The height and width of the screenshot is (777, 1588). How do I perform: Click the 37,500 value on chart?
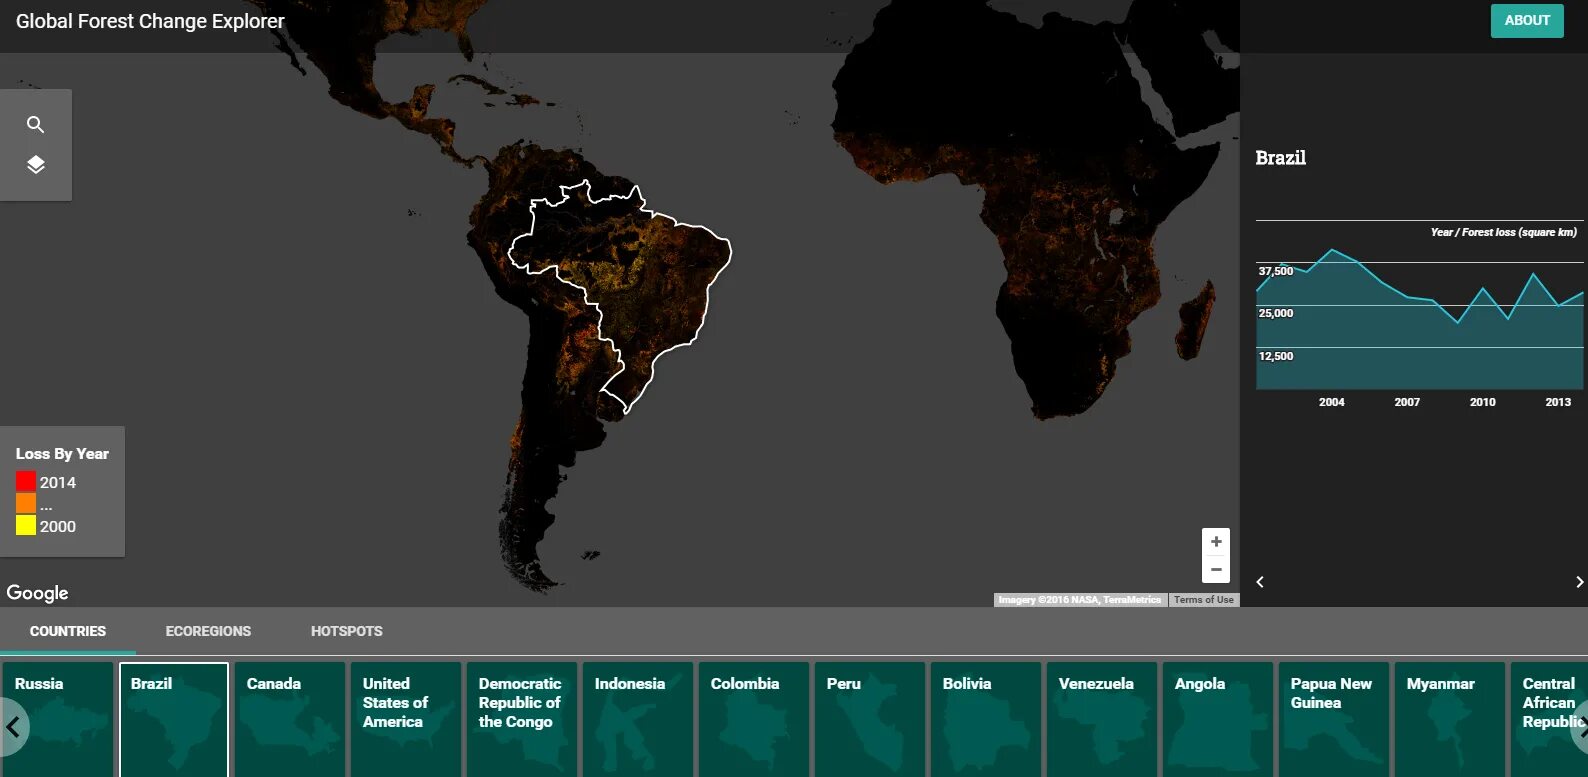click(1276, 271)
